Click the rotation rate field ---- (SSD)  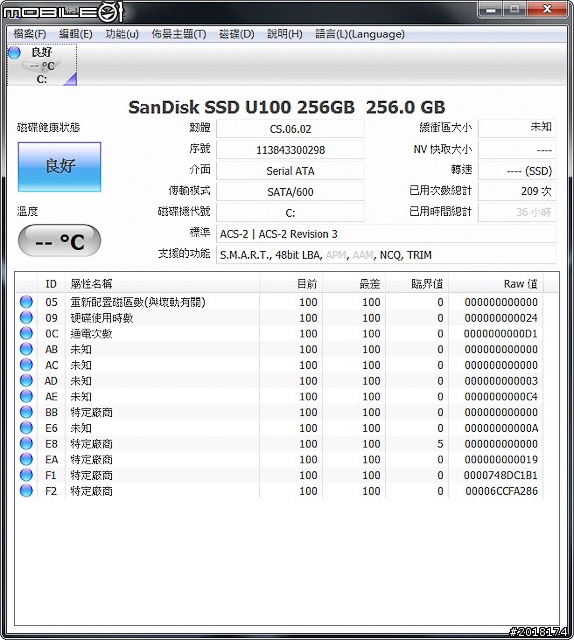coord(517,171)
